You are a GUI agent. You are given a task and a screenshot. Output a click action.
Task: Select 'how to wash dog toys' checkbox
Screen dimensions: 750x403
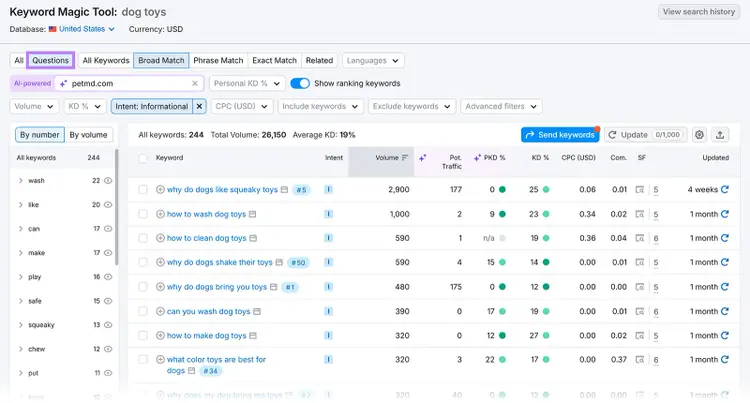[x=143, y=214]
